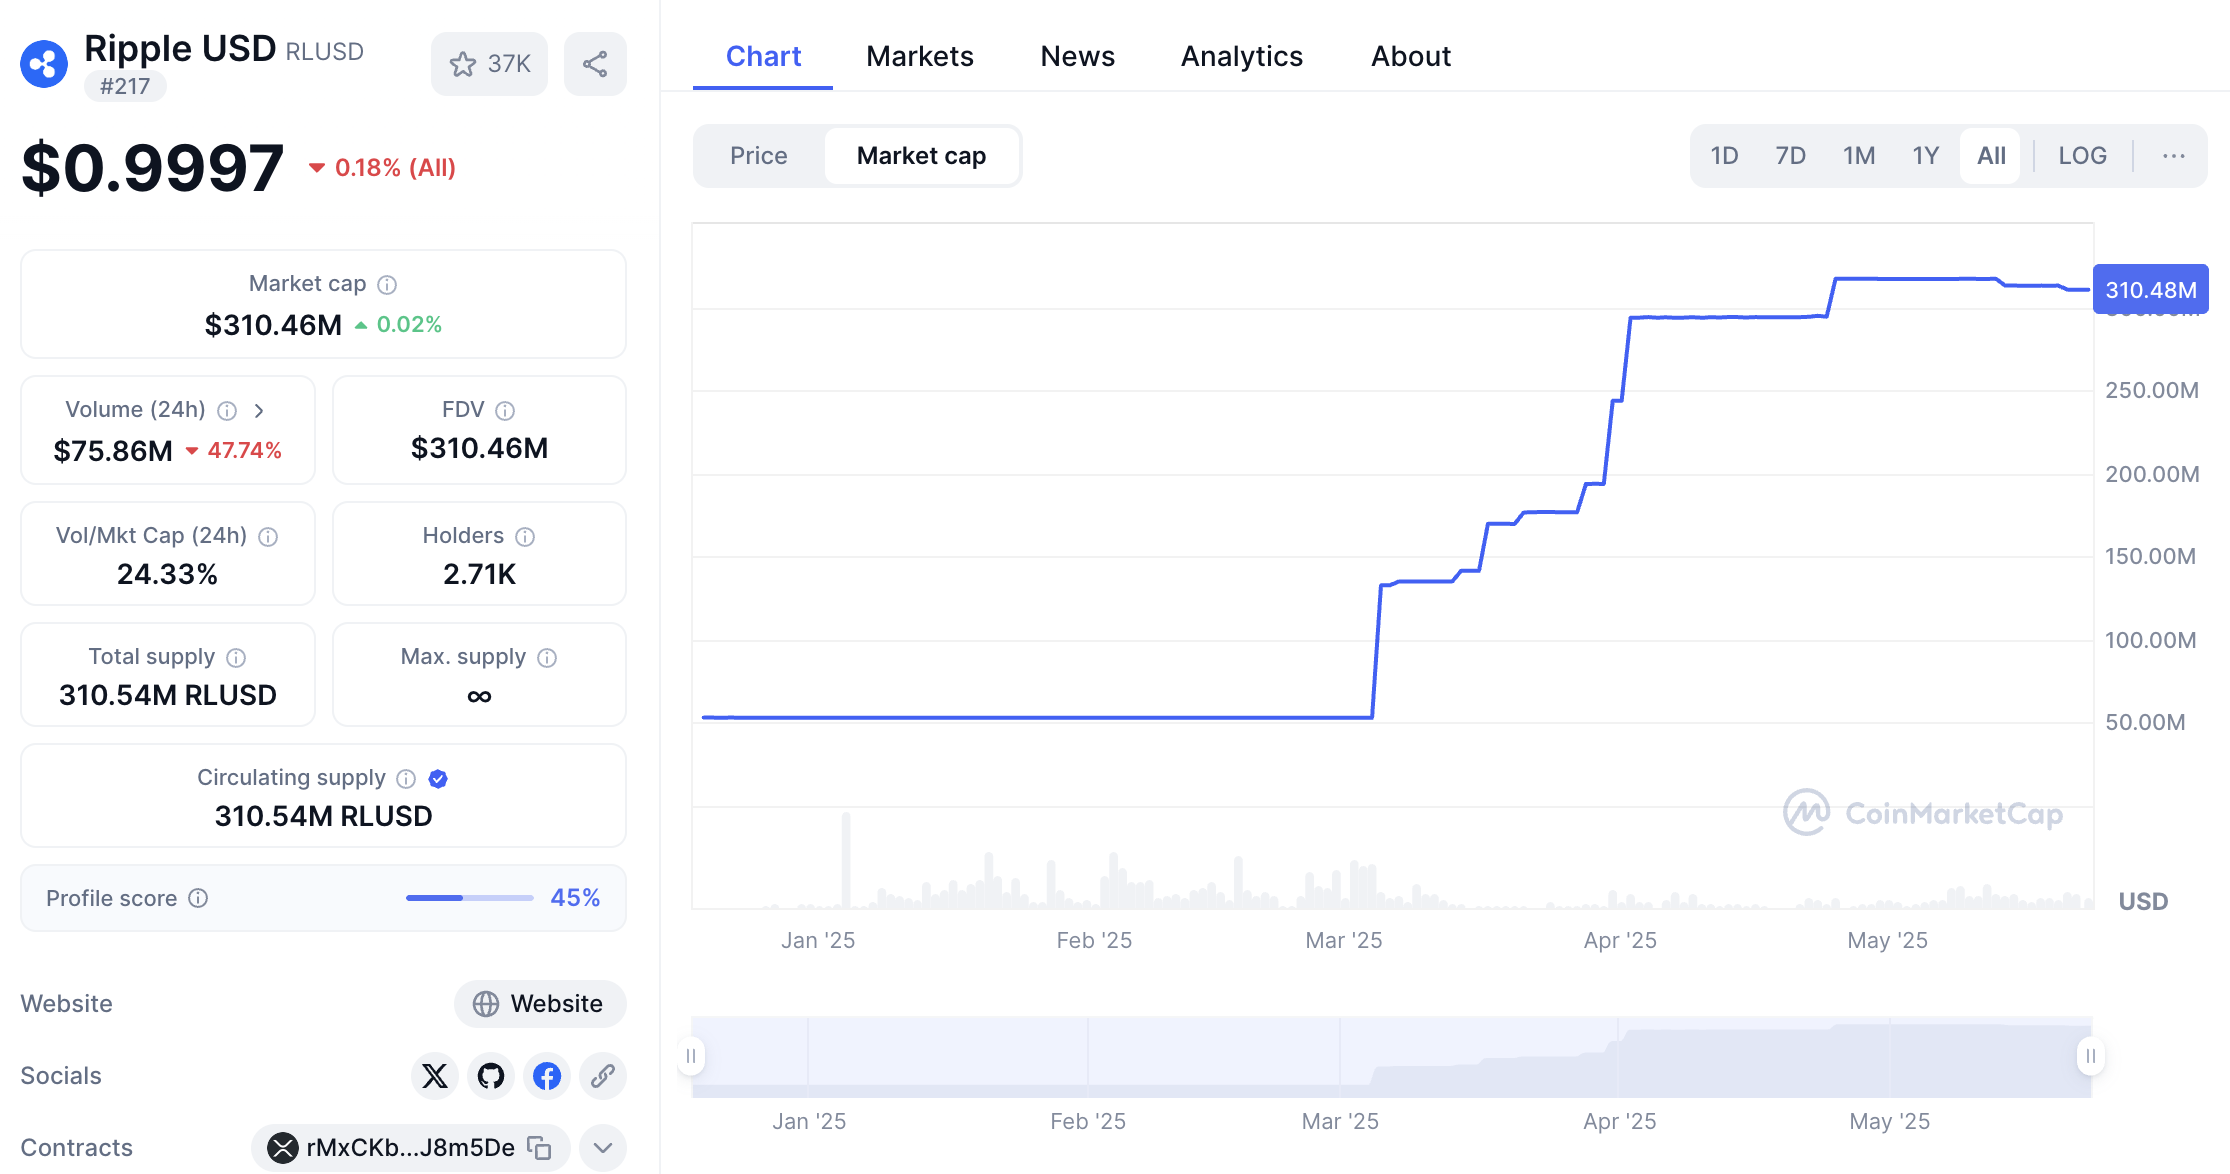The image size is (2230, 1174).
Task: Open the Max. supply info icon
Action: (547, 658)
